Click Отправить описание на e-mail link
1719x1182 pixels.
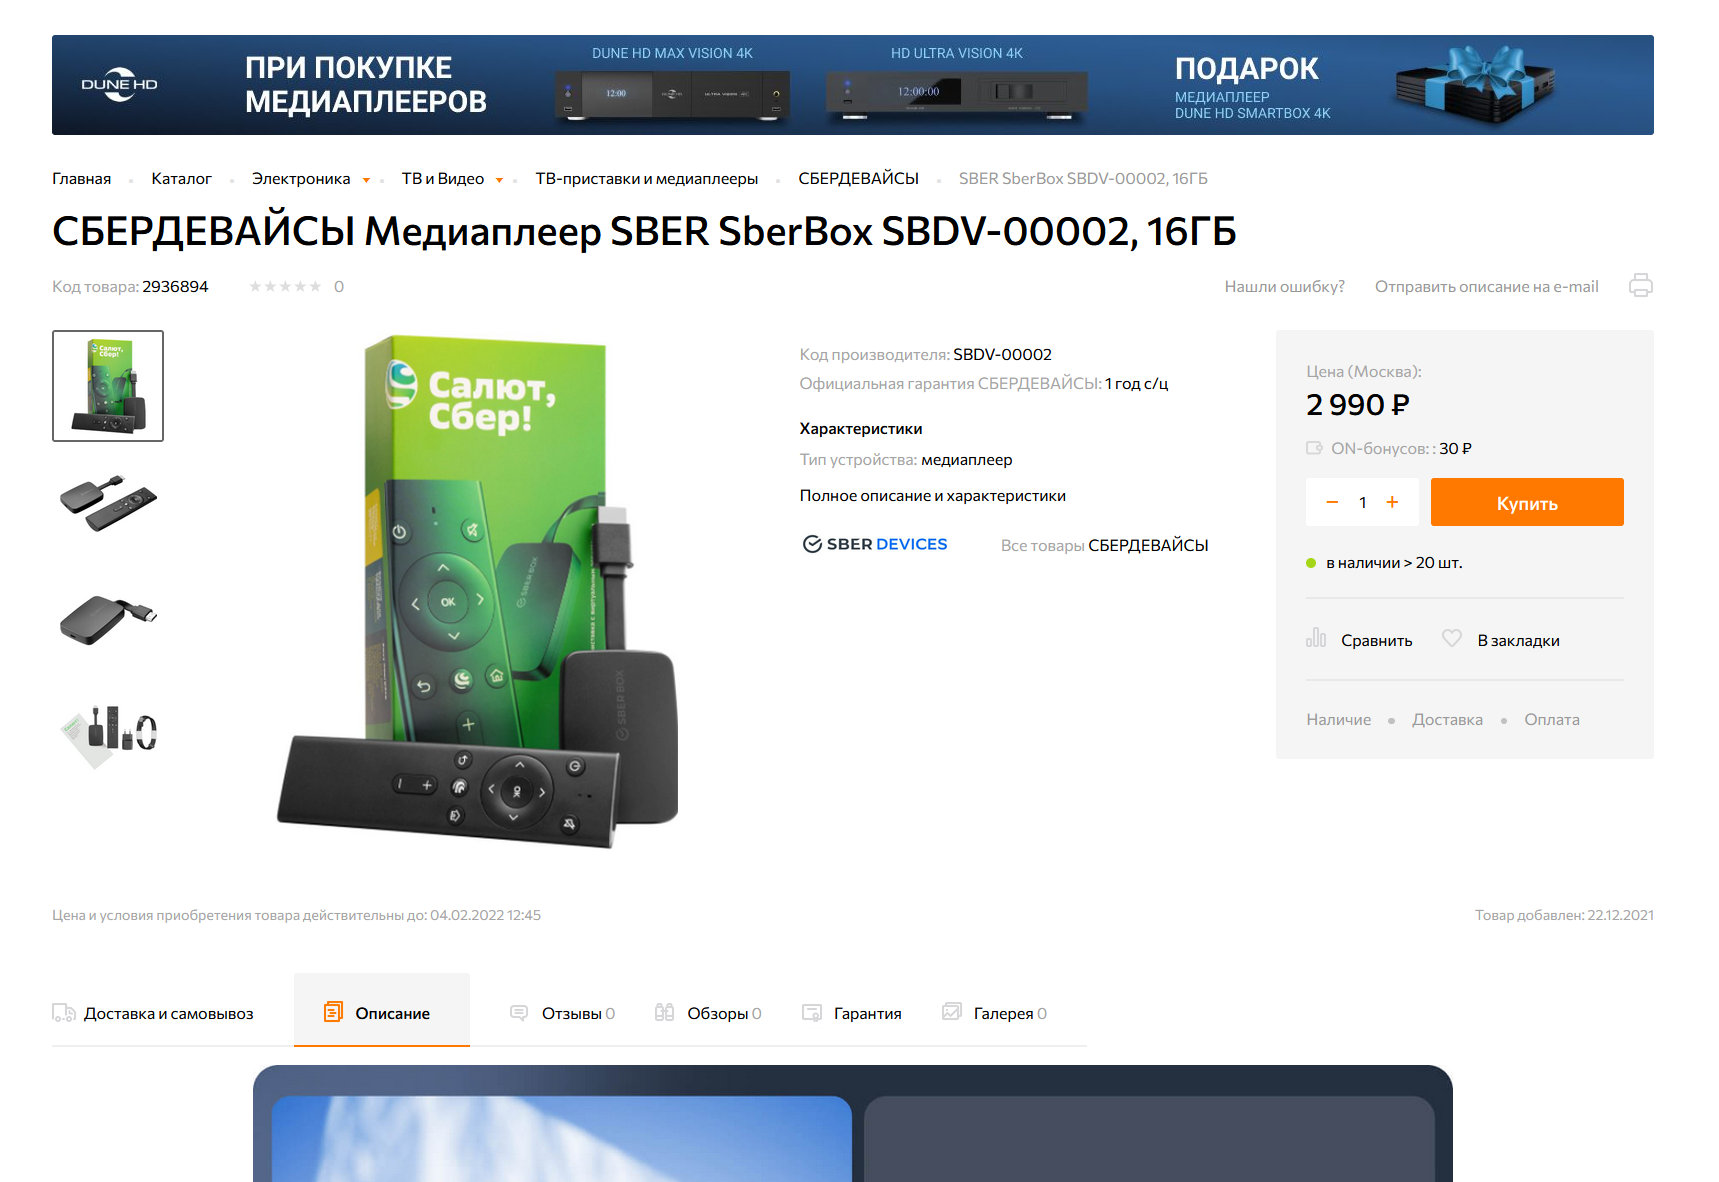click(1486, 286)
